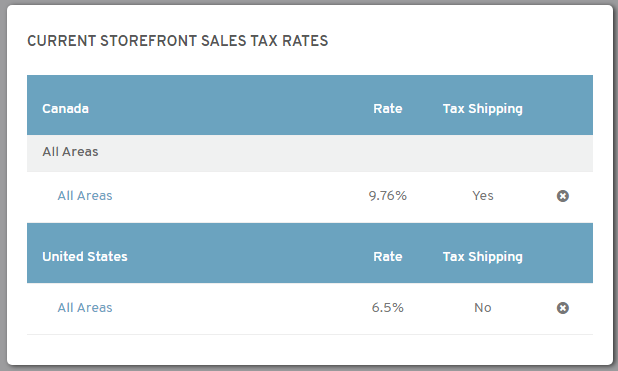Click Tax Shipping header in Canada section
This screenshot has height=371, width=618.
click(483, 109)
